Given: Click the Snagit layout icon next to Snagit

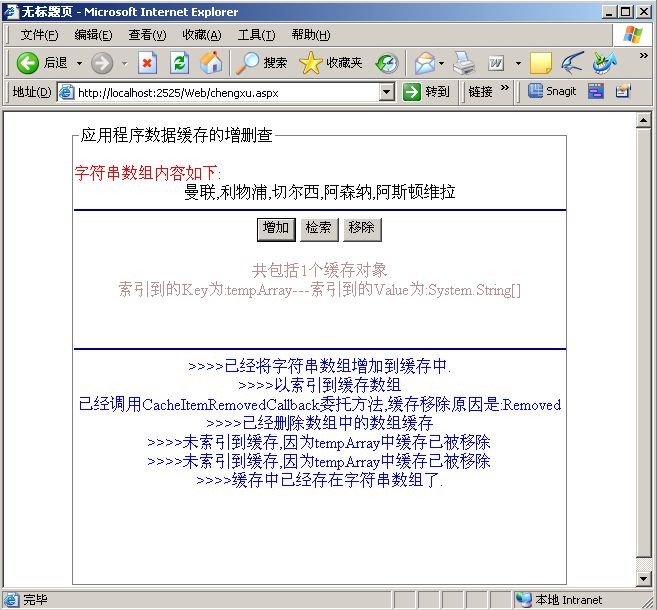Looking at the screenshot, I should tap(595, 91).
